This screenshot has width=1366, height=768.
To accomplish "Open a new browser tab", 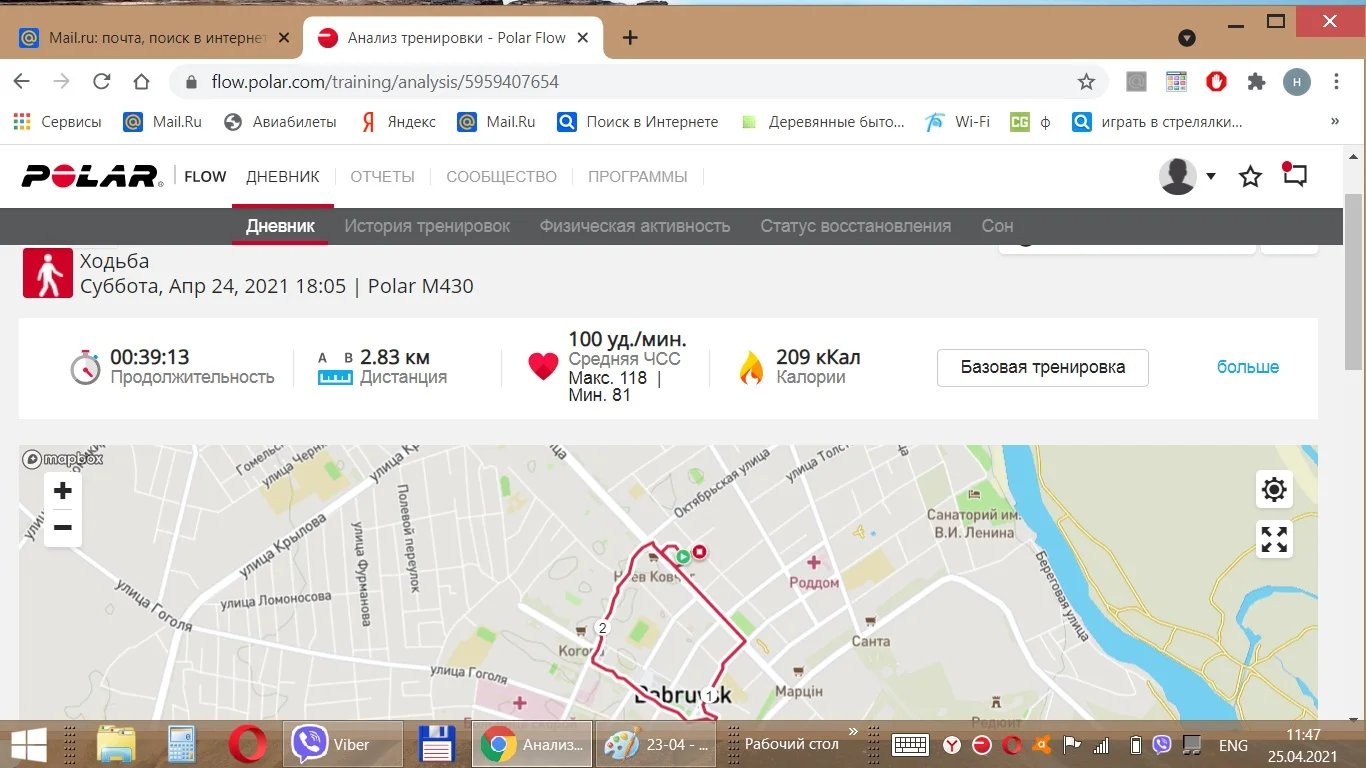I will click(x=630, y=38).
